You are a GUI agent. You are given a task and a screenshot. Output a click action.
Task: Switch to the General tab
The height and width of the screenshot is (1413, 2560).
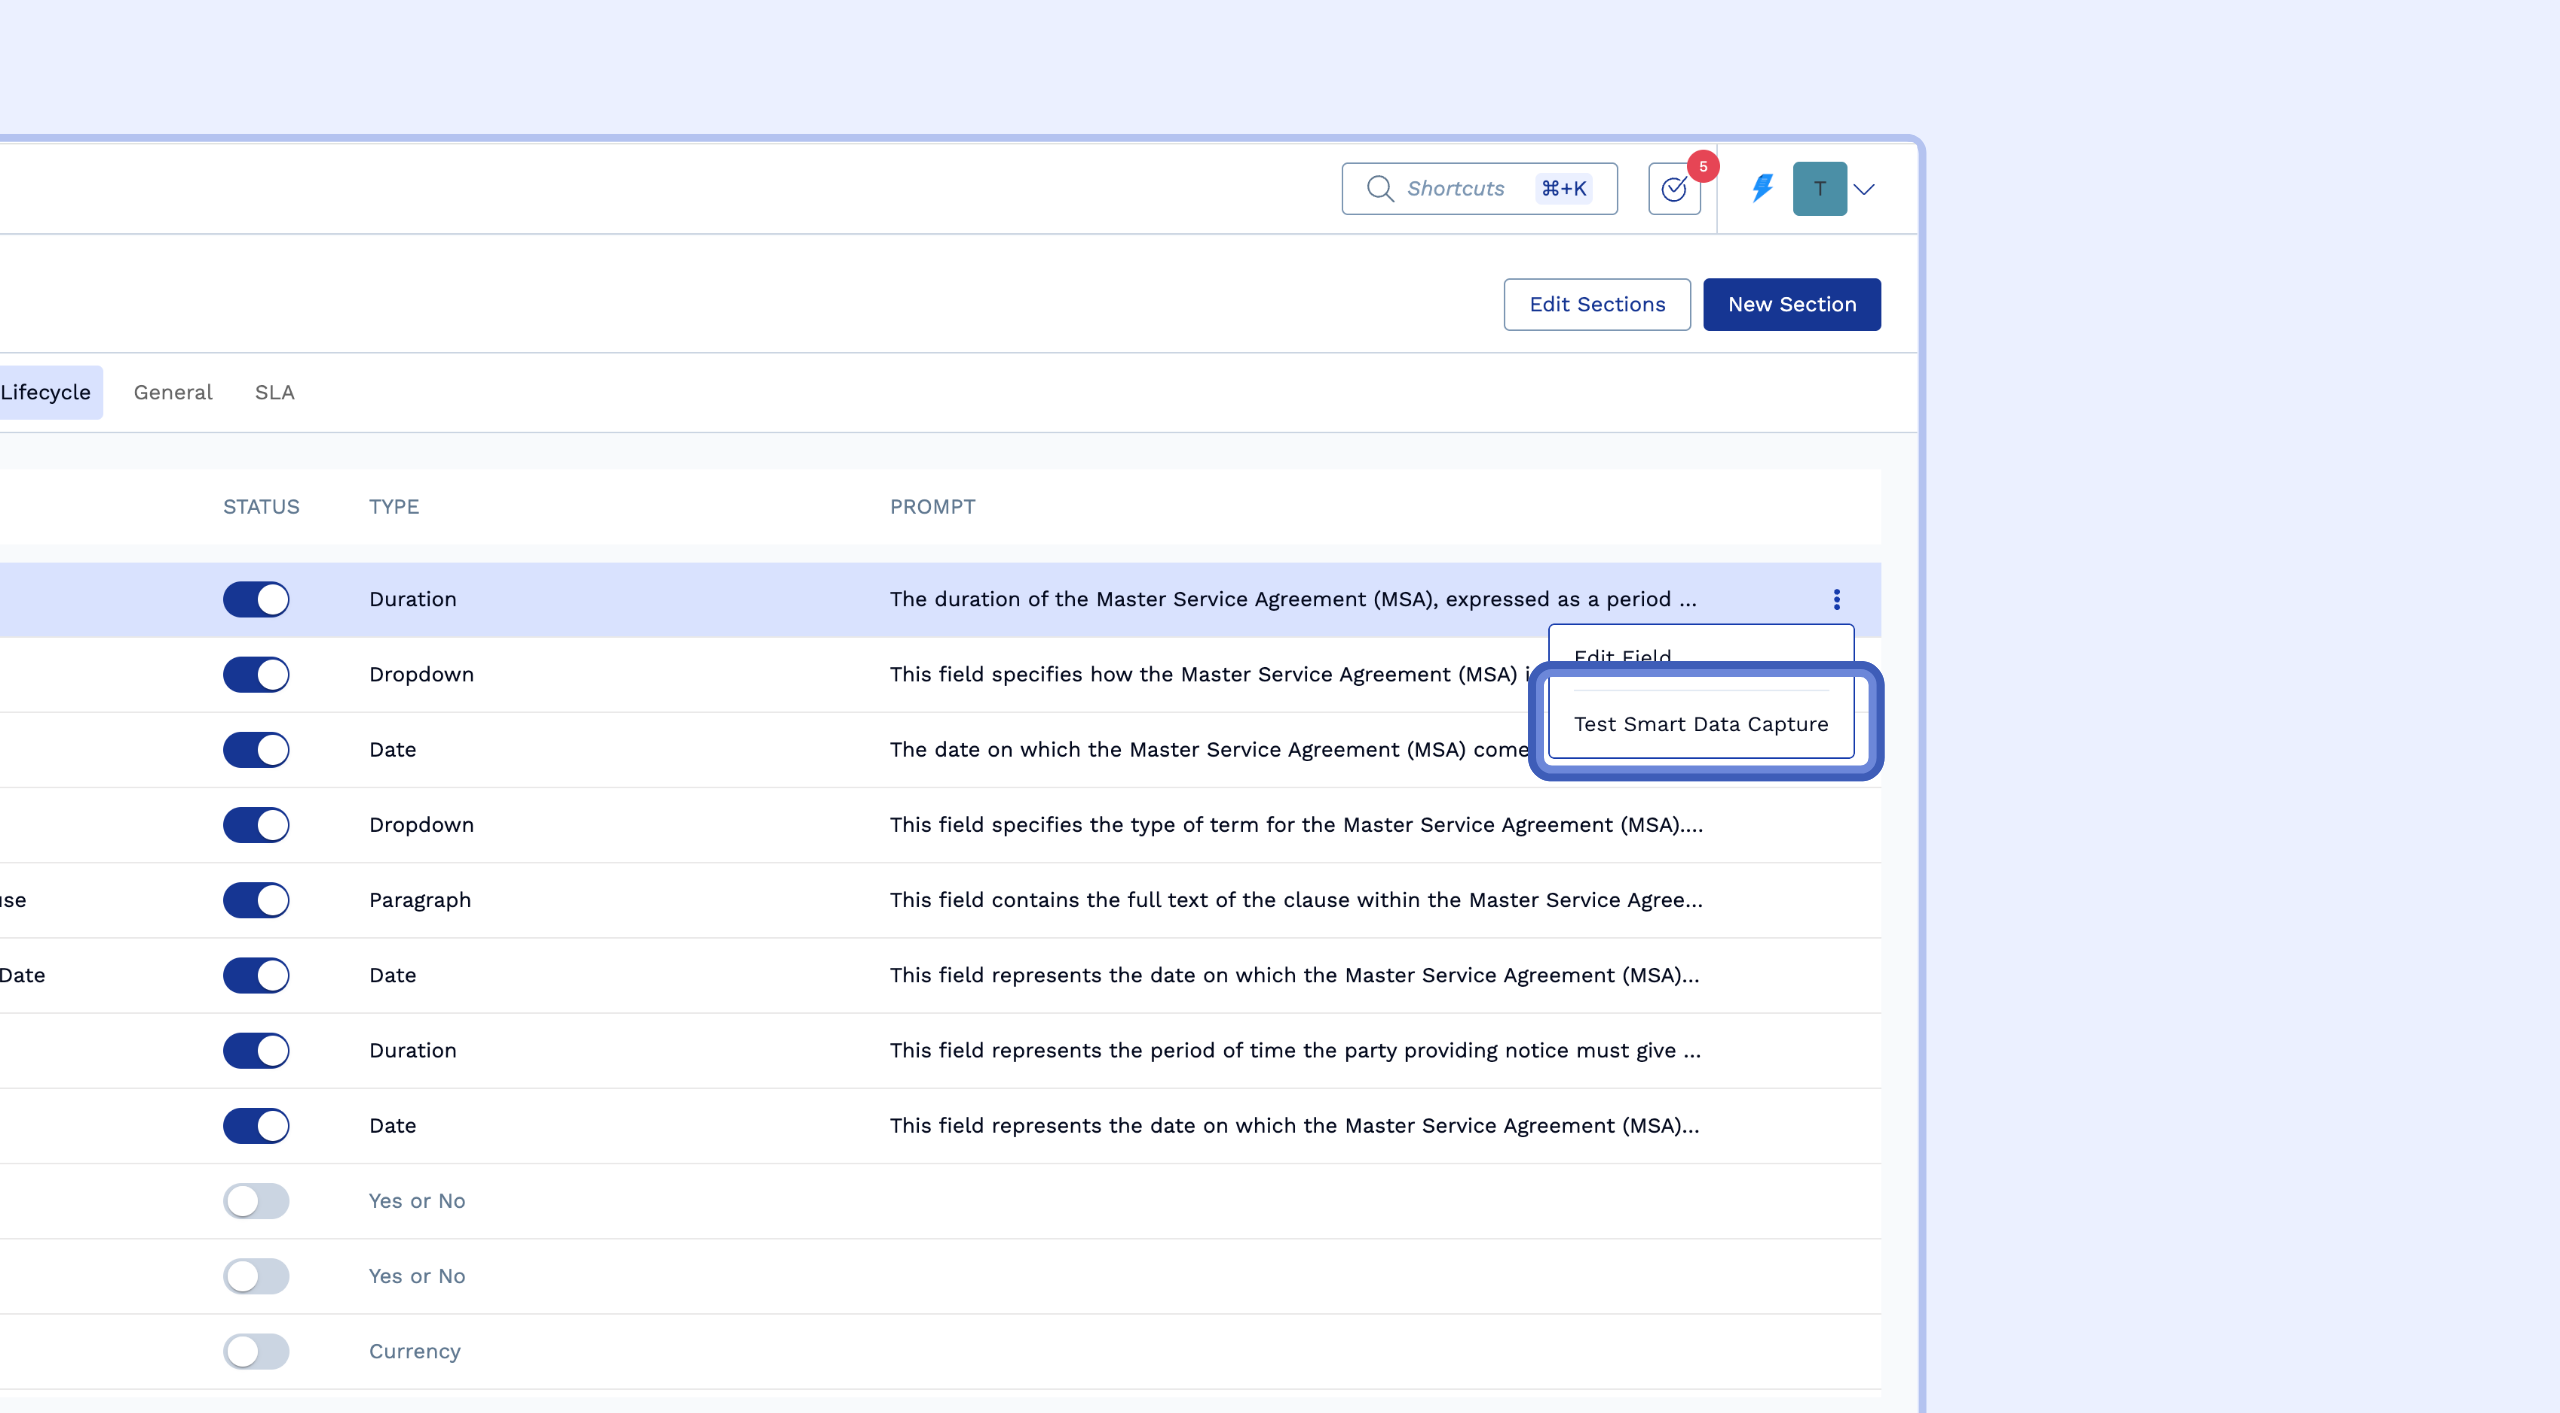(173, 393)
